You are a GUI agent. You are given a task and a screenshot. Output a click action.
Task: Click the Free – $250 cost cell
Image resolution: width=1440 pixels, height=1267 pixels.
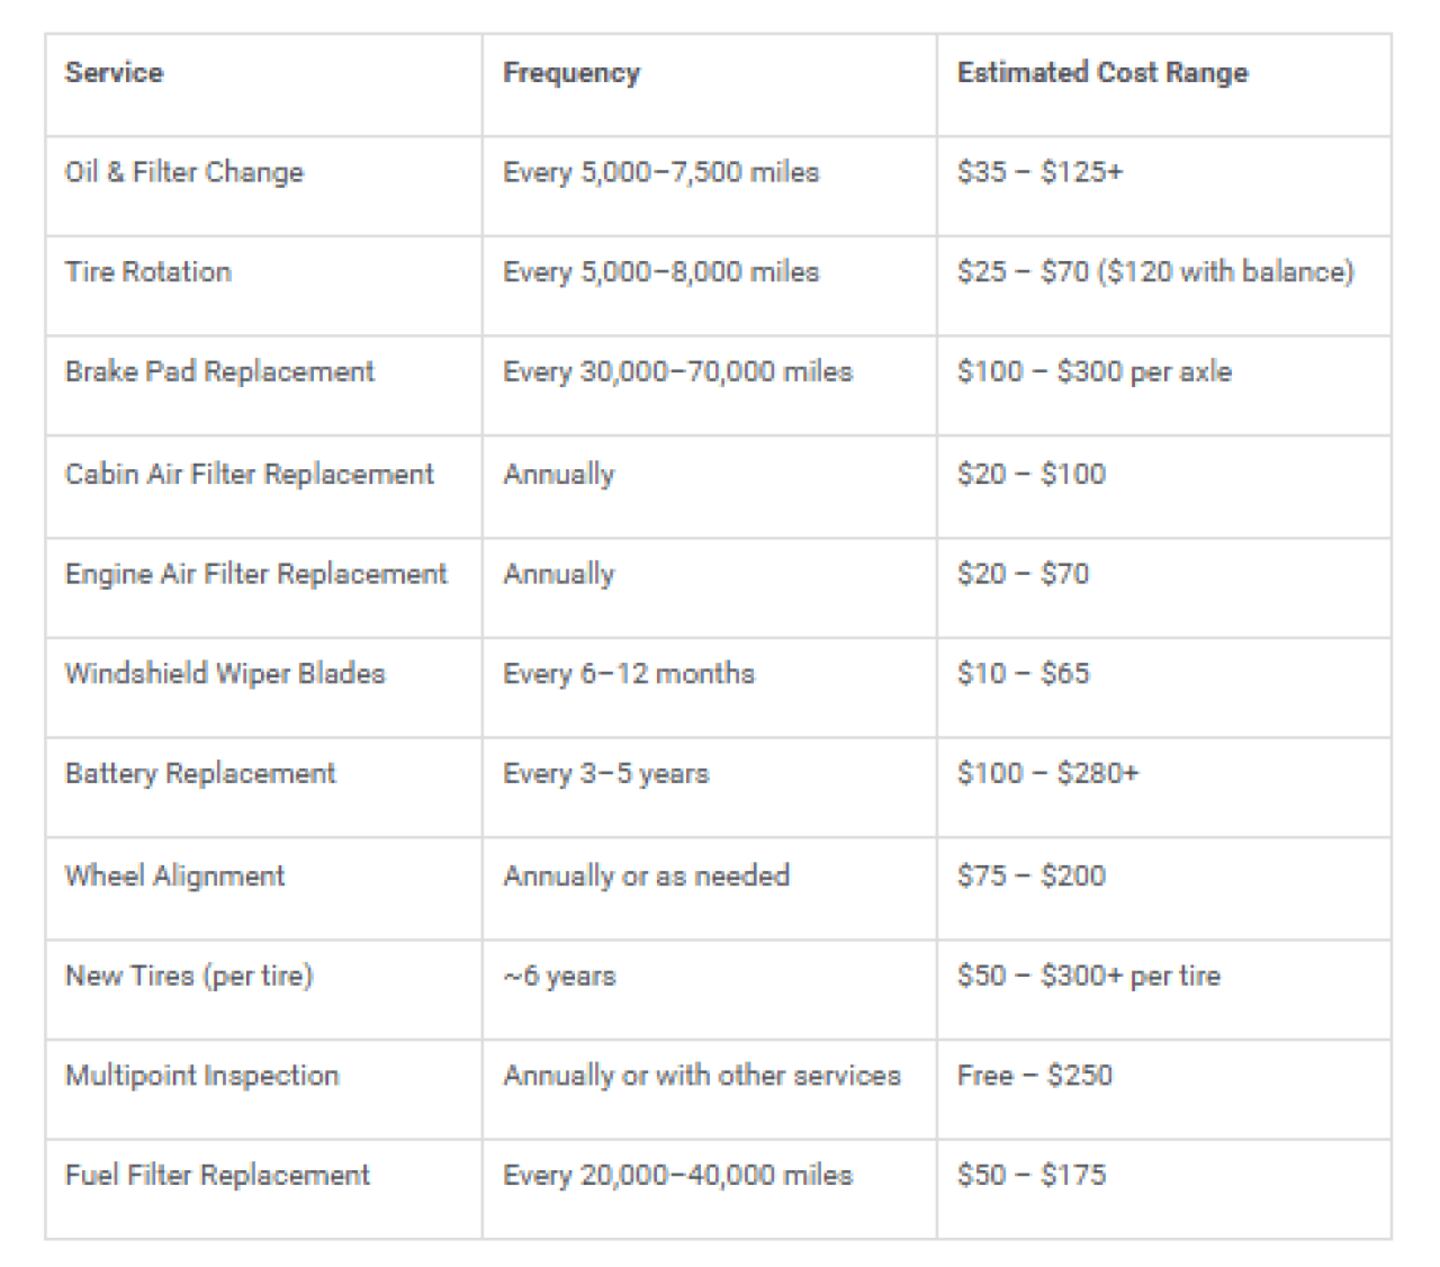point(1034,1075)
